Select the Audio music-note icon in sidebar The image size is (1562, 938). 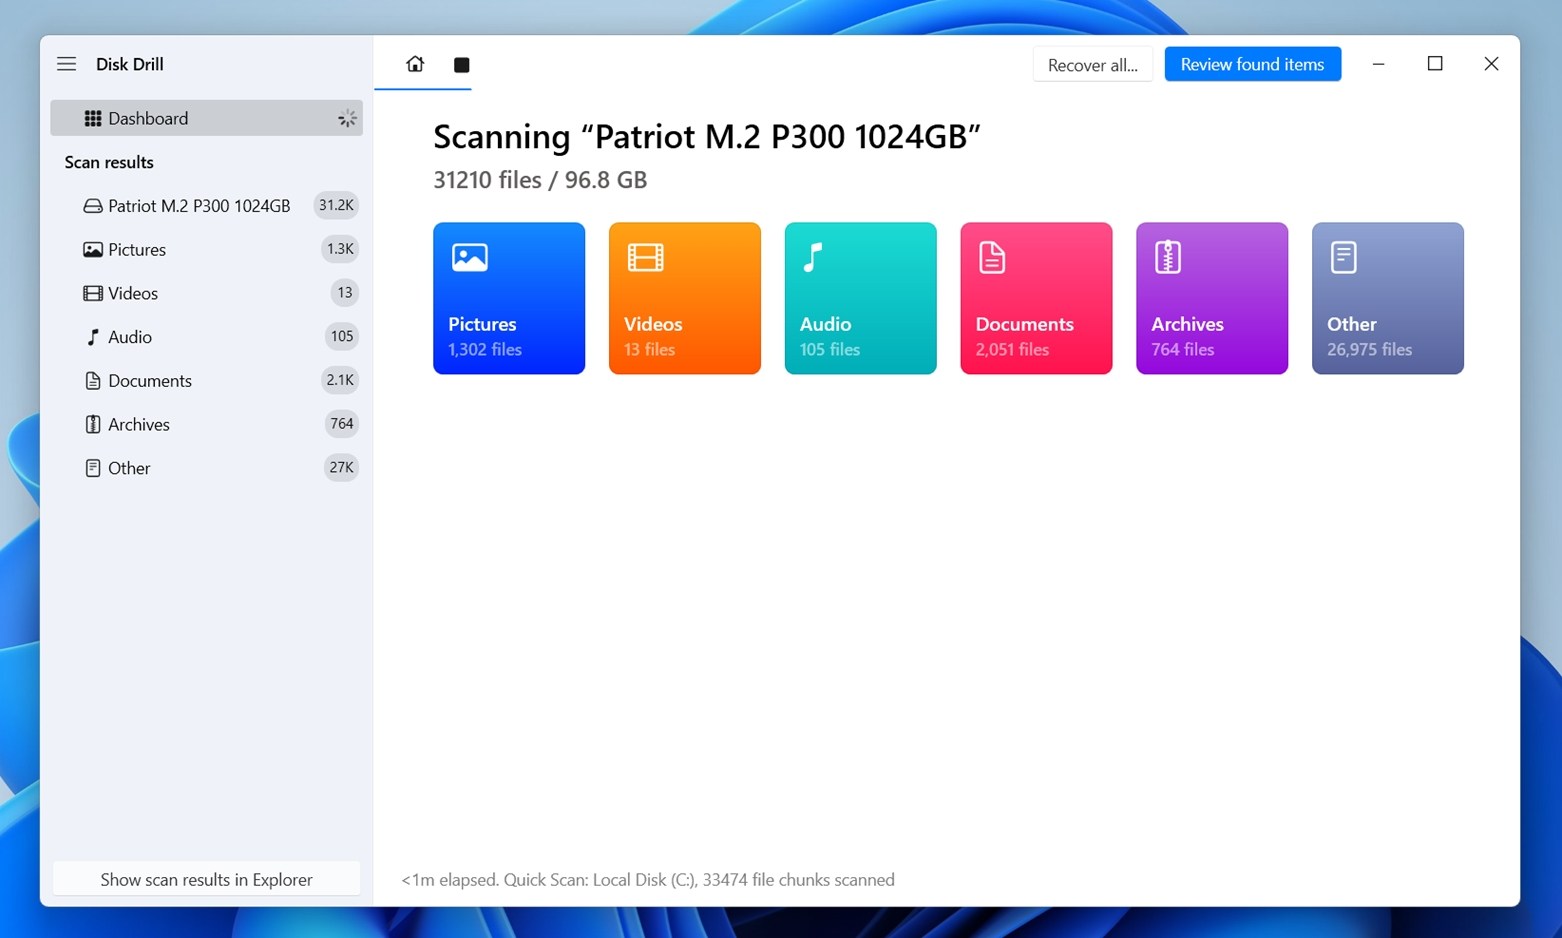tap(92, 336)
